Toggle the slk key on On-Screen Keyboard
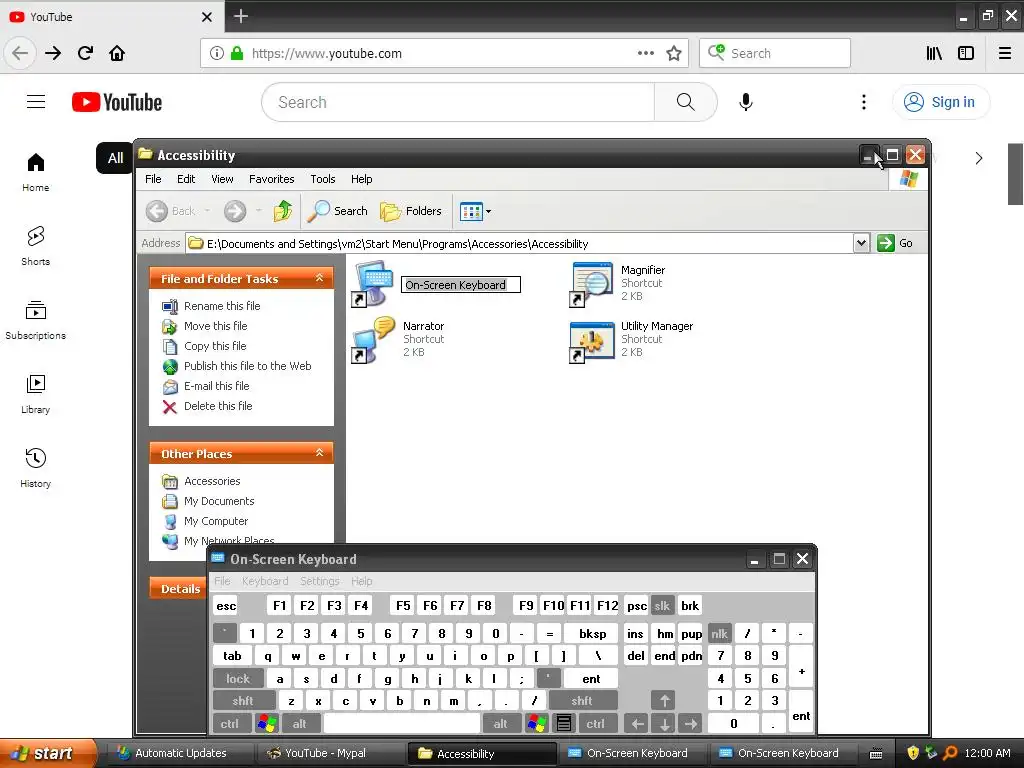This screenshot has height=768, width=1024. click(662, 606)
